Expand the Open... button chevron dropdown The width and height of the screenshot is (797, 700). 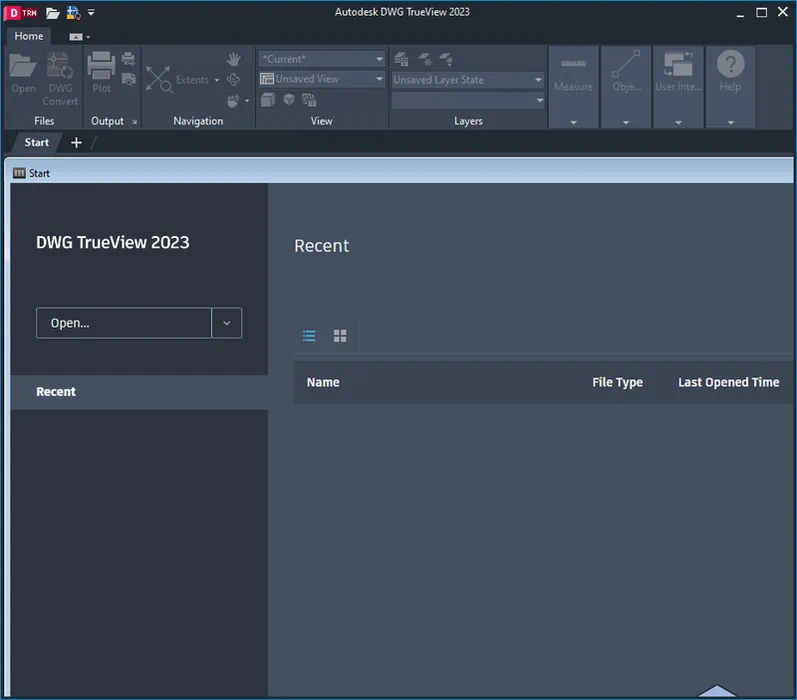click(227, 323)
